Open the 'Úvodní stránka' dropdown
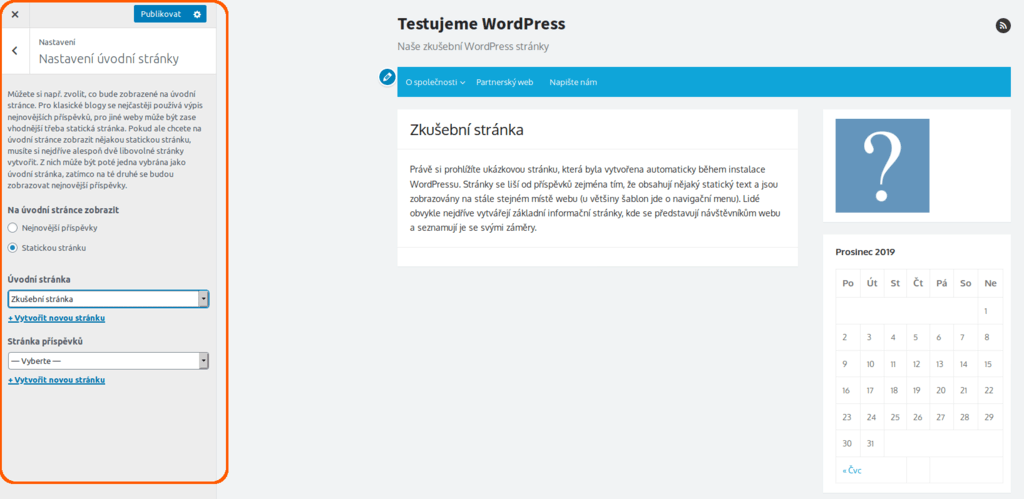Screen dimensions: 1024x499 point(108,298)
